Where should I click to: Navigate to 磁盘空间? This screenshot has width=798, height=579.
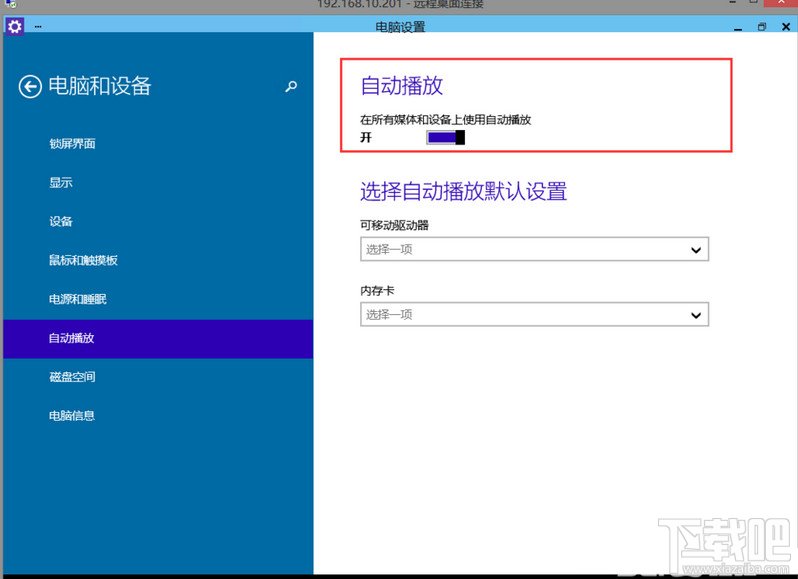[72, 378]
